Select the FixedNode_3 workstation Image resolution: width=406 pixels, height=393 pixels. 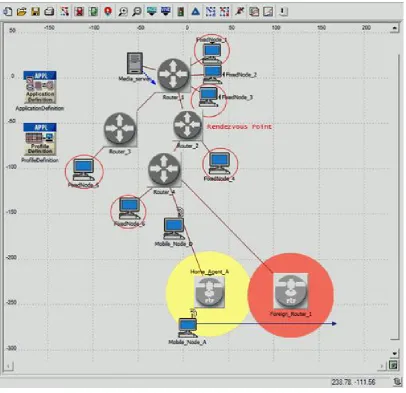click(x=208, y=97)
